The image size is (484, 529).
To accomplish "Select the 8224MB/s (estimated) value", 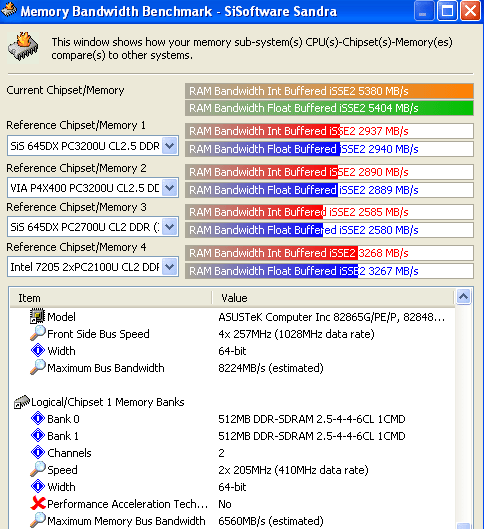I will click(x=271, y=368).
